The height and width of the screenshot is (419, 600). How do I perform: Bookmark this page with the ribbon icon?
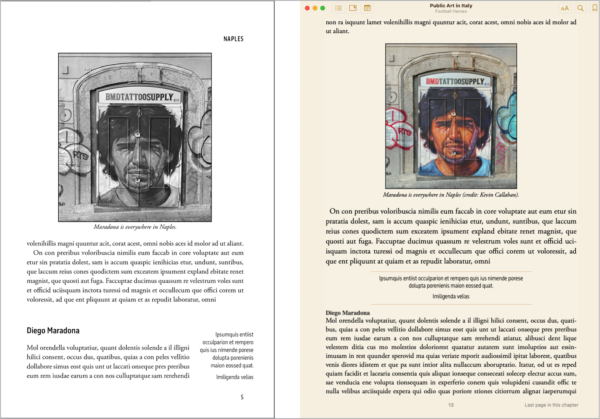(x=595, y=8)
